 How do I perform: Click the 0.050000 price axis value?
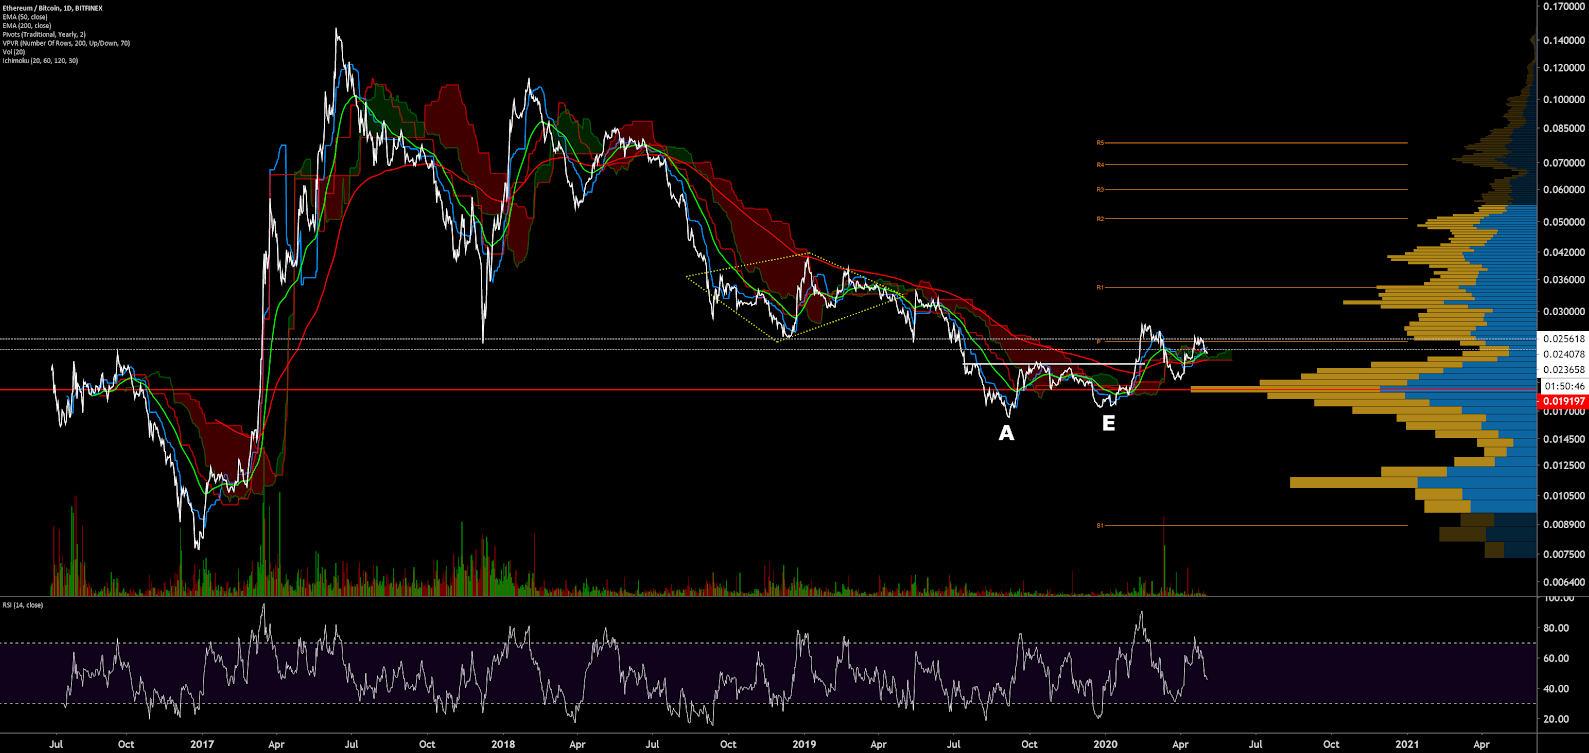[x=1564, y=222]
